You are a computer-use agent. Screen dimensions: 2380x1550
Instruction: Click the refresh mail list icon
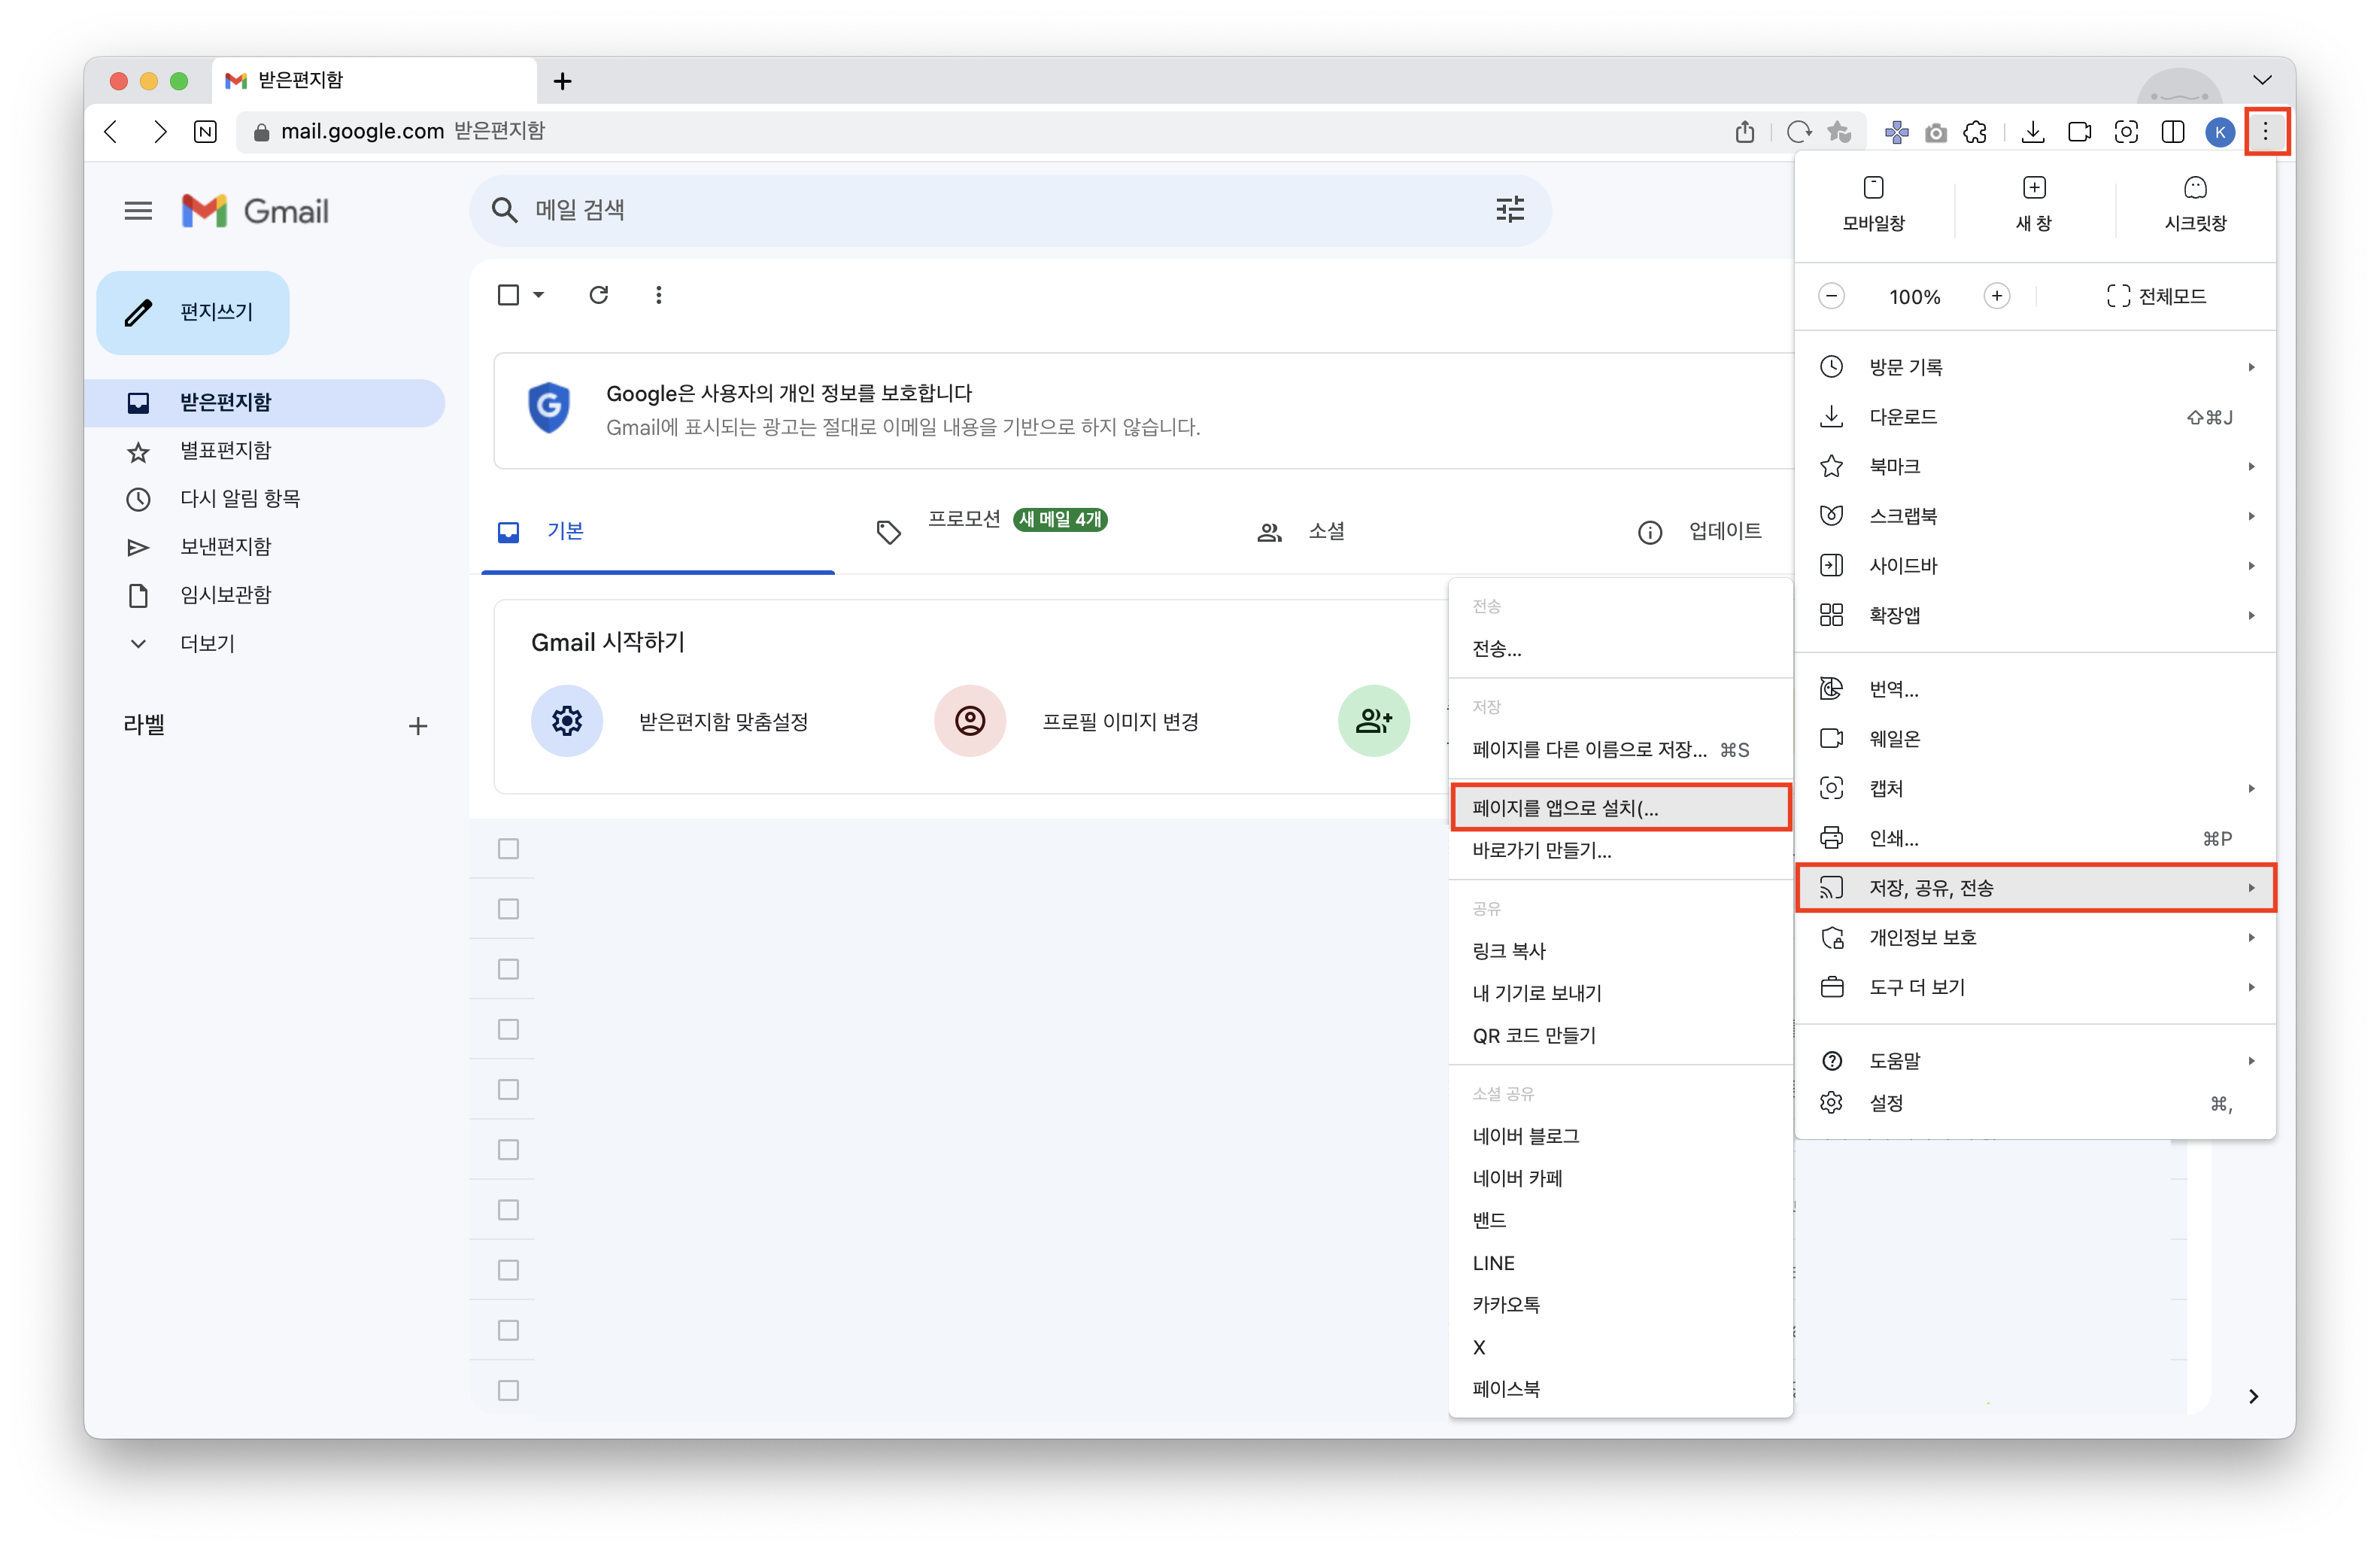(x=598, y=295)
